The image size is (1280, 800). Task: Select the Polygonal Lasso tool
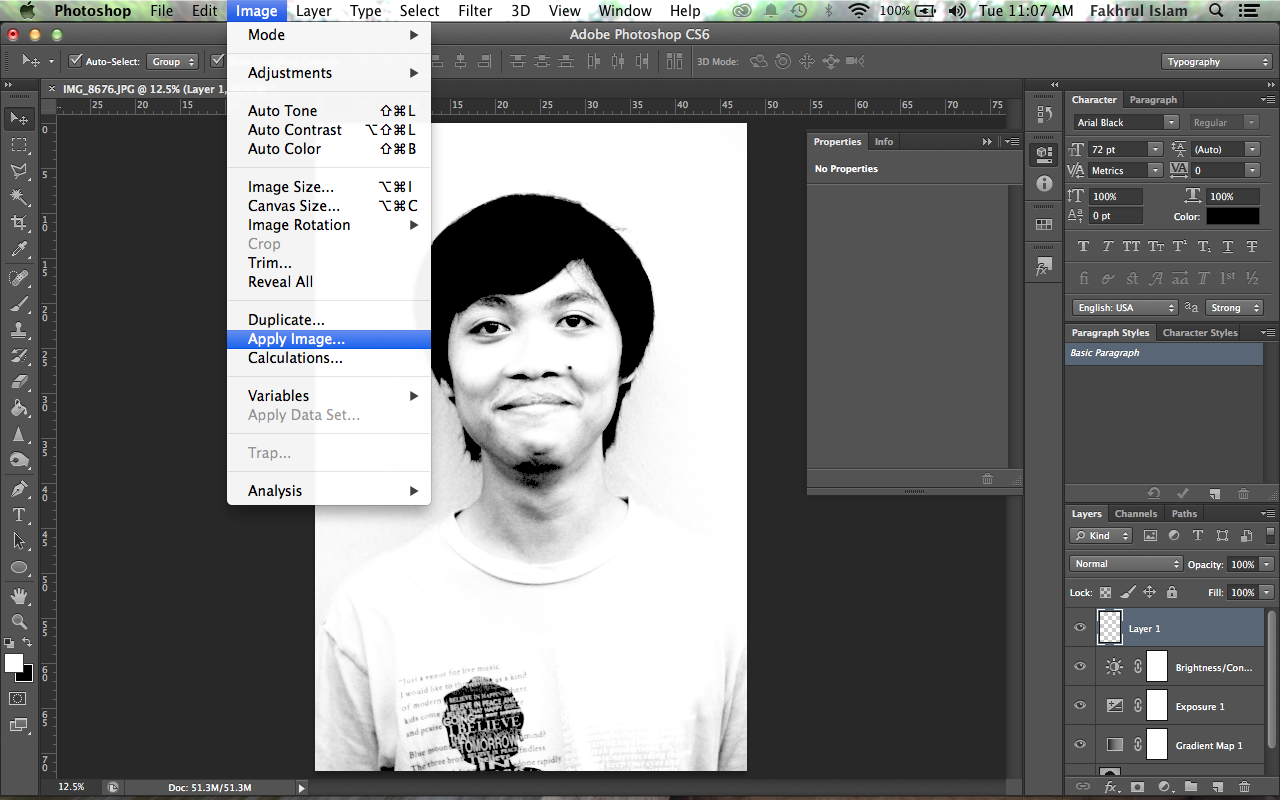point(19,171)
